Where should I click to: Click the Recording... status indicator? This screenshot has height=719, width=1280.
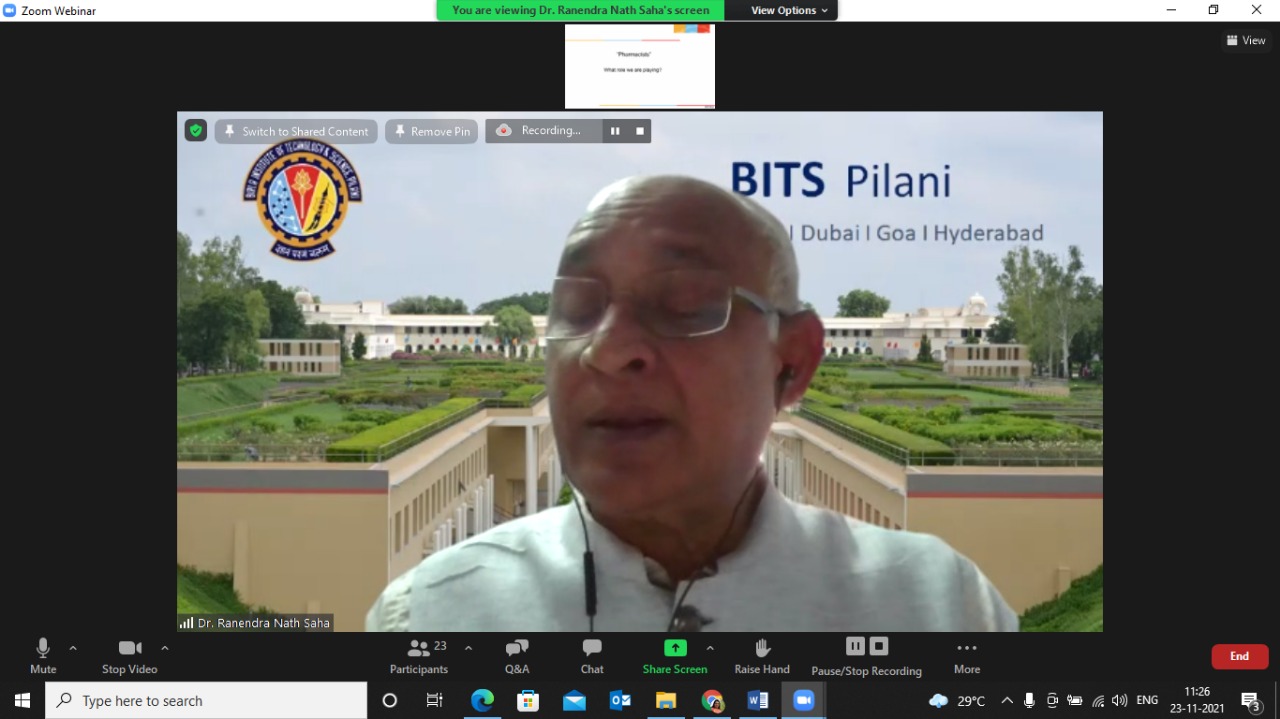(544, 131)
